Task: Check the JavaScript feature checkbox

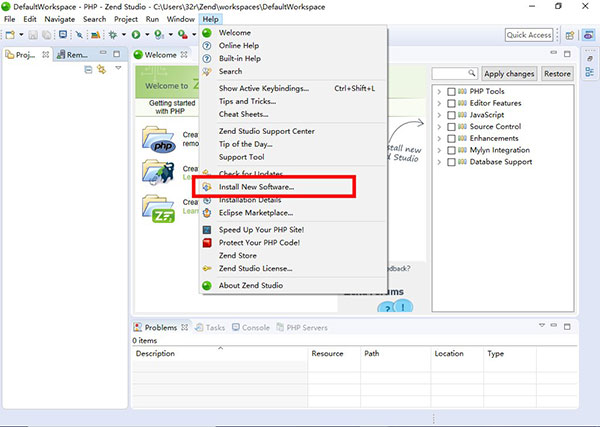Action: (x=452, y=115)
